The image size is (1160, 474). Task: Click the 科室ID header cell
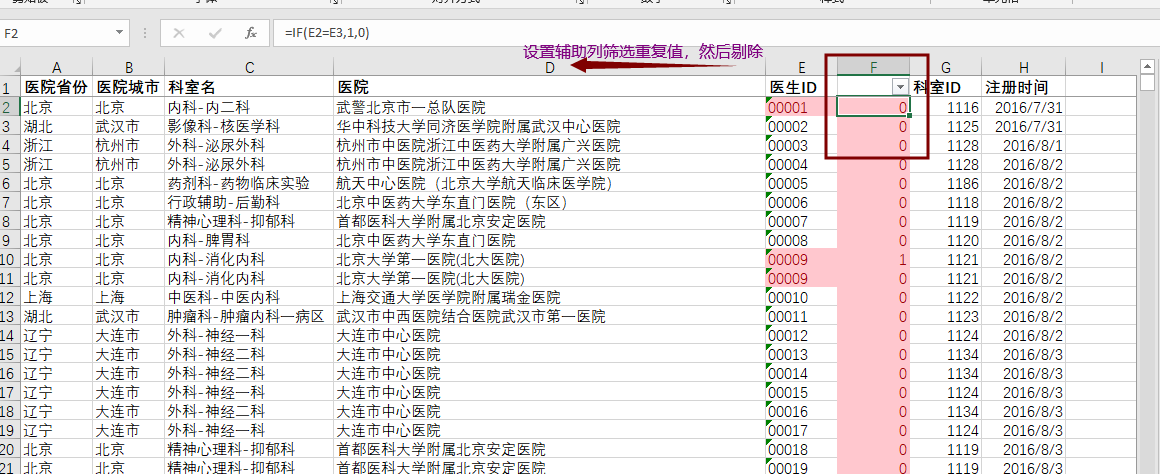(x=946, y=87)
